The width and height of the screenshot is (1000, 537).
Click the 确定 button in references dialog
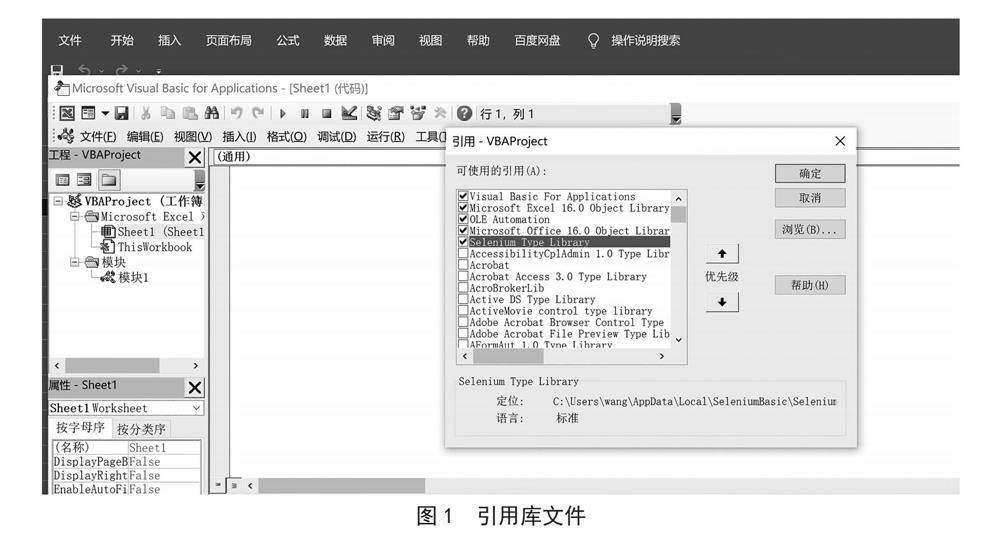pyautogui.click(x=809, y=173)
